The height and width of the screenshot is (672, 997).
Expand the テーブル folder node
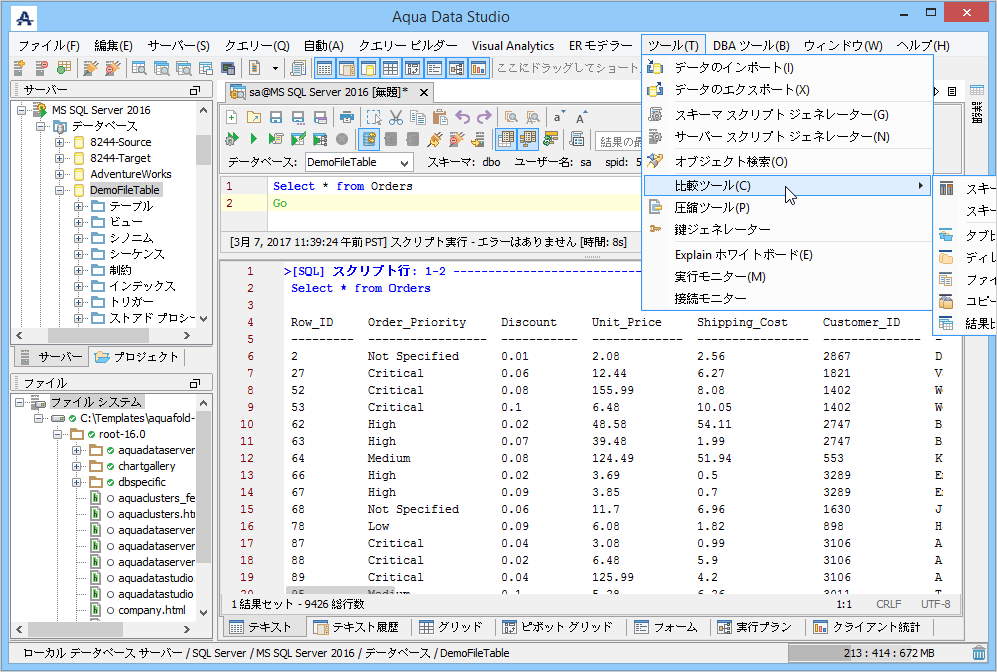click(79, 206)
